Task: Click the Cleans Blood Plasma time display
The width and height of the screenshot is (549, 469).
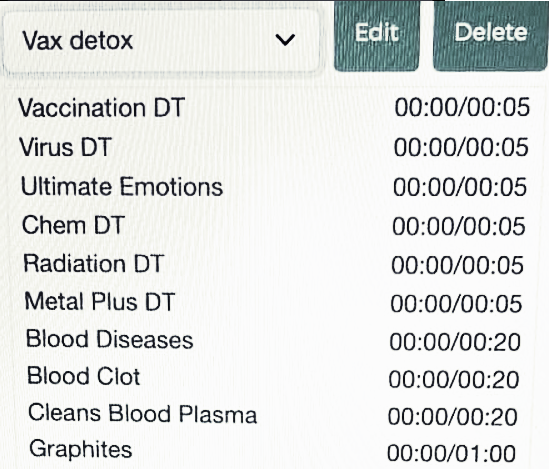Action: (452, 417)
